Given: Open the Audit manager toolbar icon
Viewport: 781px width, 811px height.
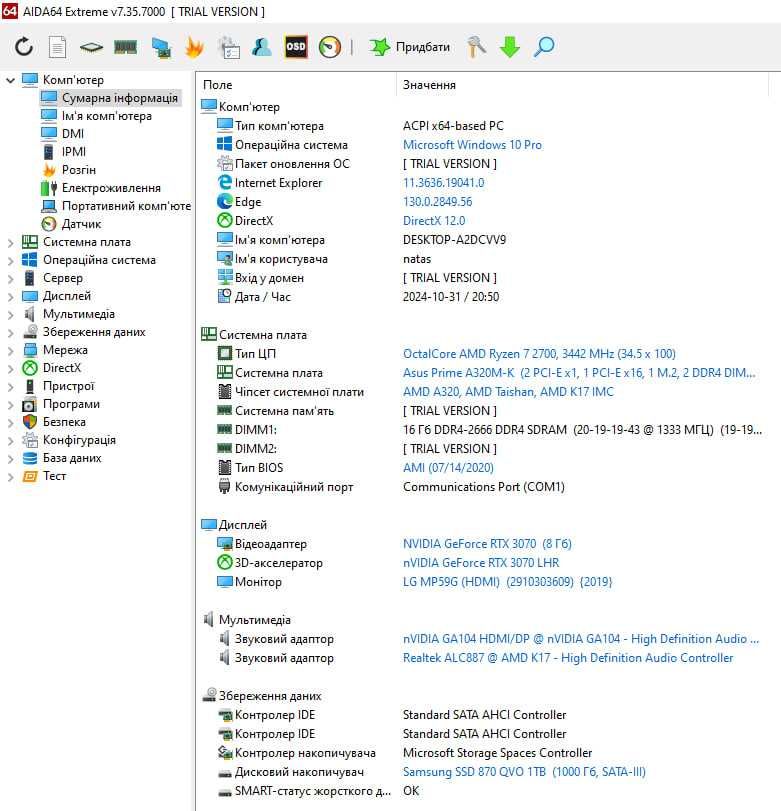Looking at the screenshot, I should 229,47.
